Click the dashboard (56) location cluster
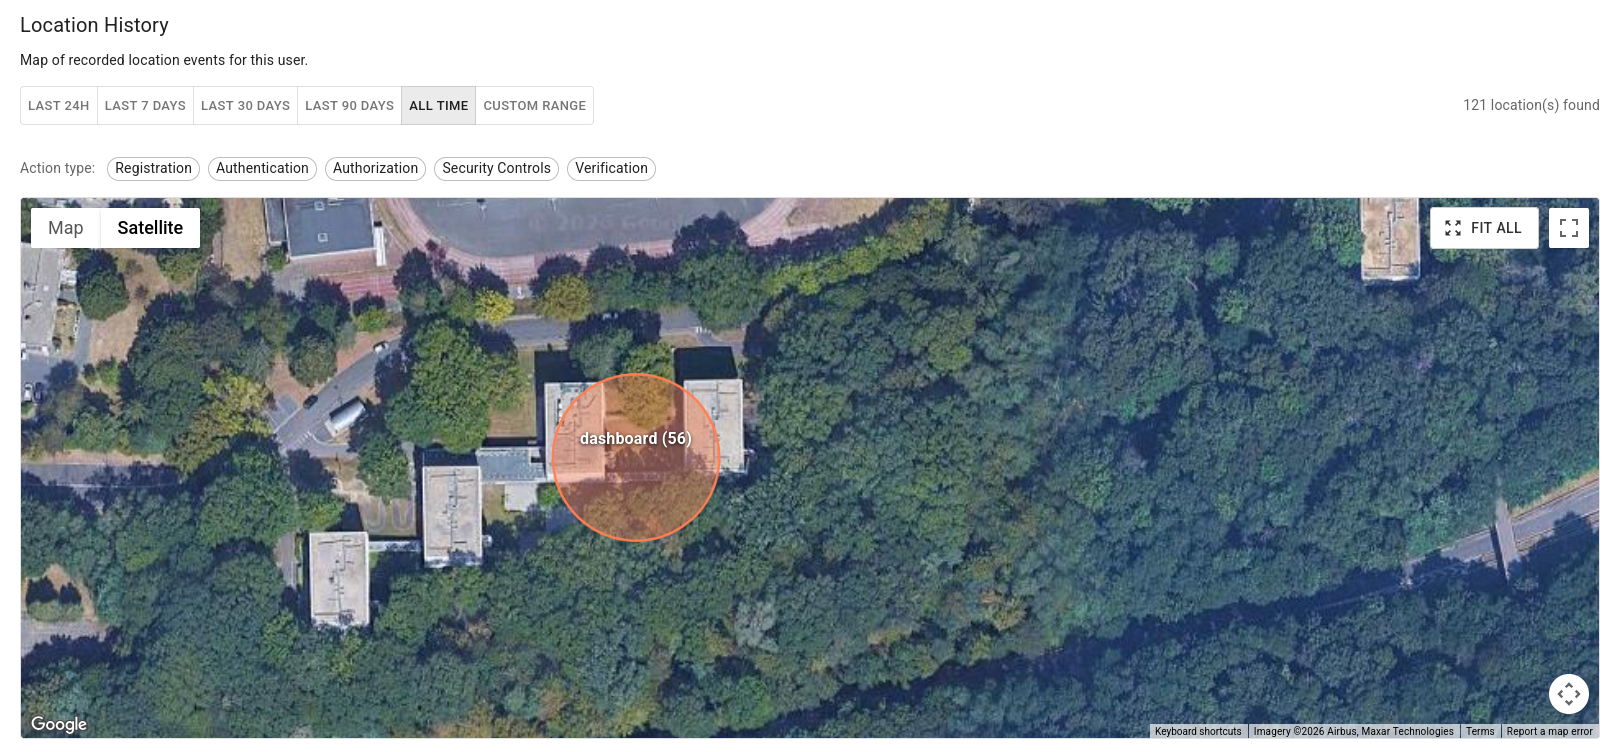The height and width of the screenshot is (752, 1616). tap(635, 458)
